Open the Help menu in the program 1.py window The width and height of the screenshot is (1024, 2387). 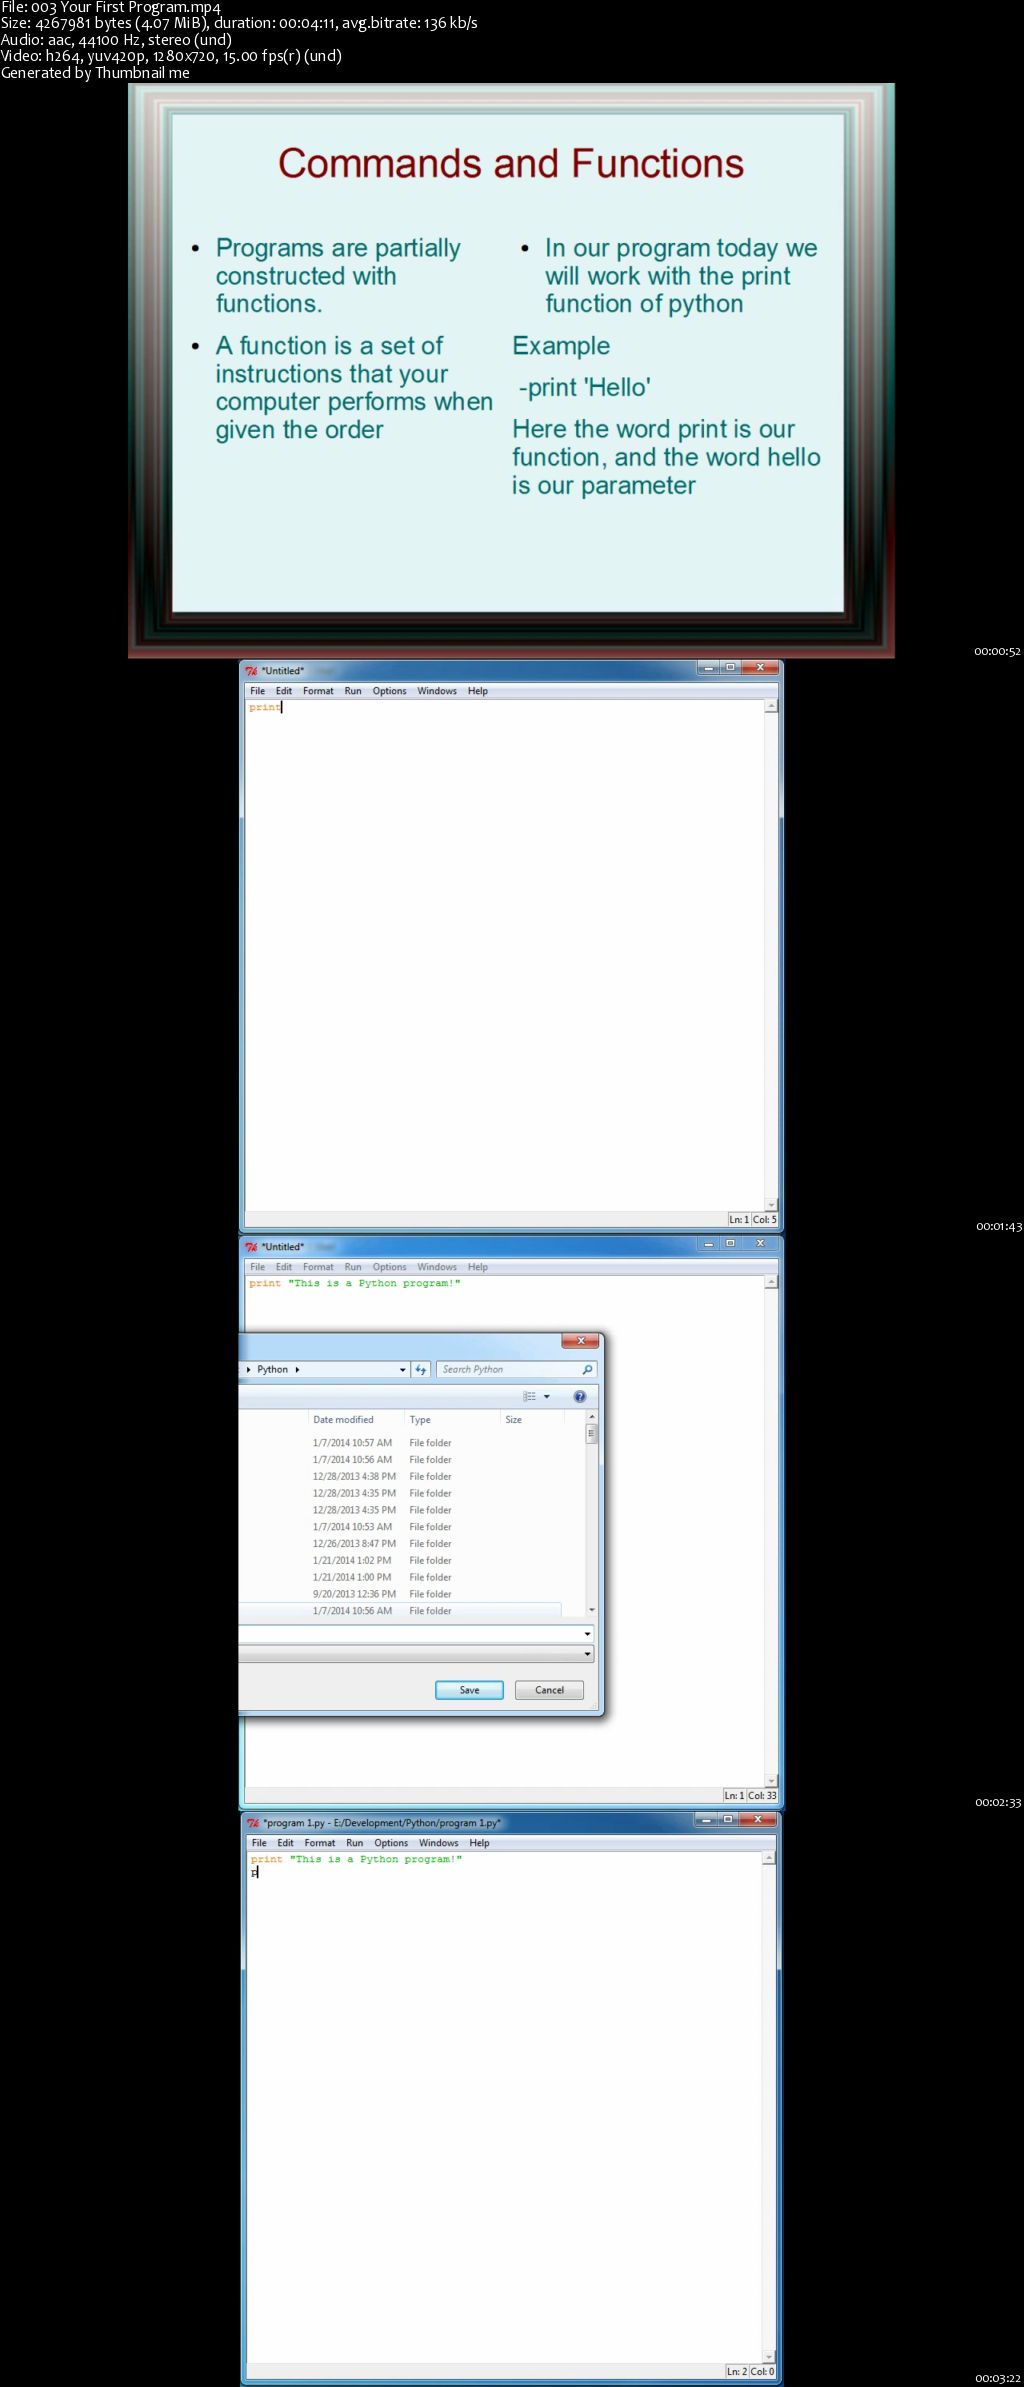point(479,1842)
